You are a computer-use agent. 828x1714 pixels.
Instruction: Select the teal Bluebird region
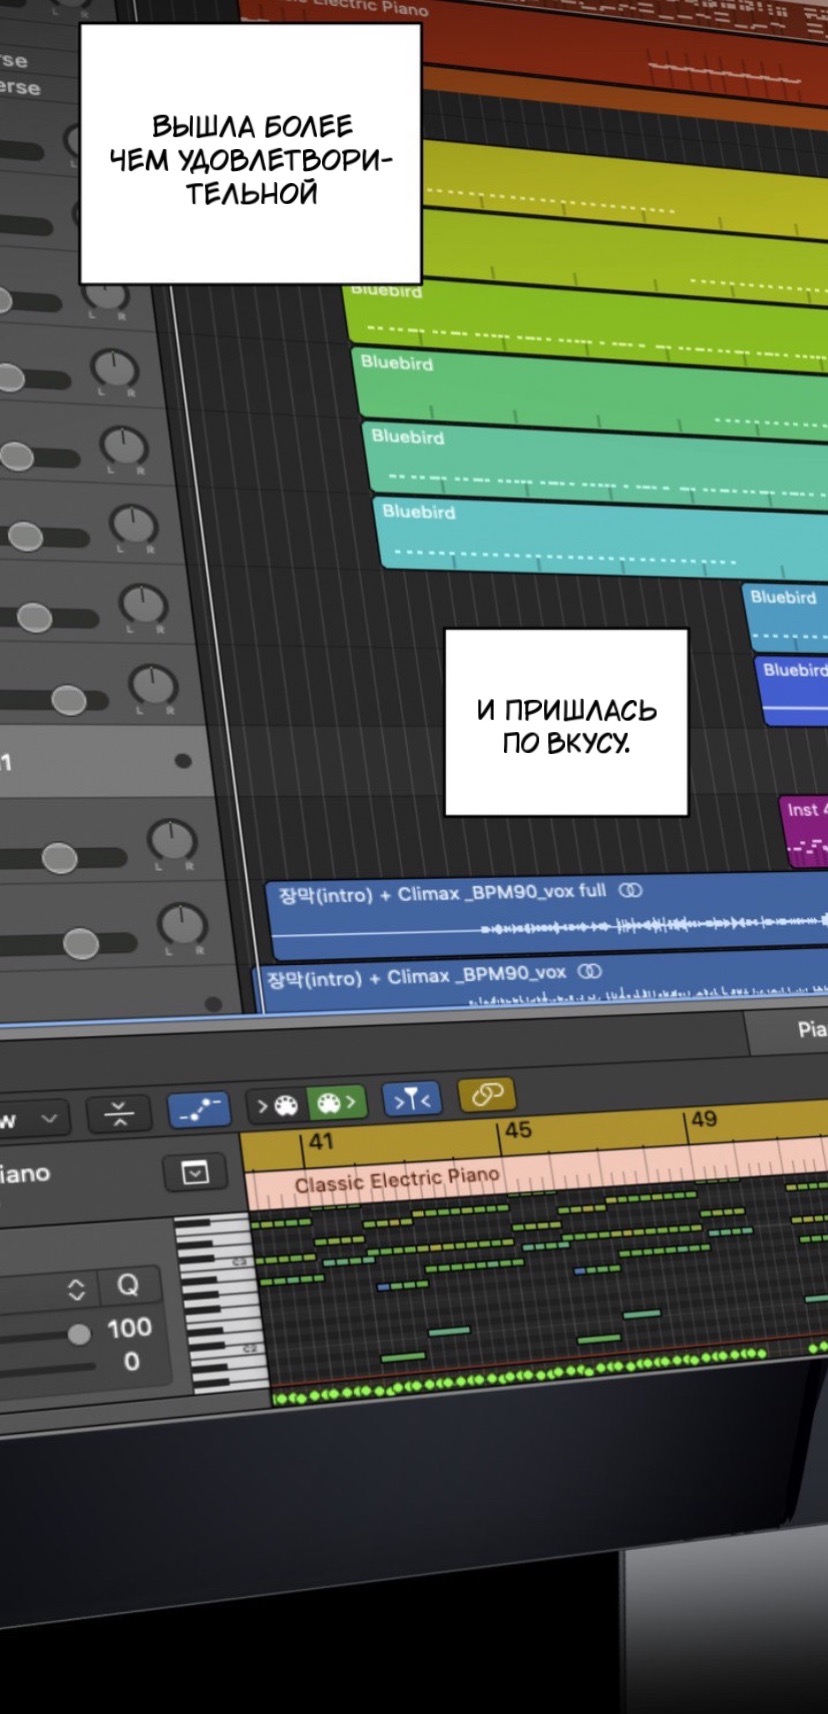point(595,465)
